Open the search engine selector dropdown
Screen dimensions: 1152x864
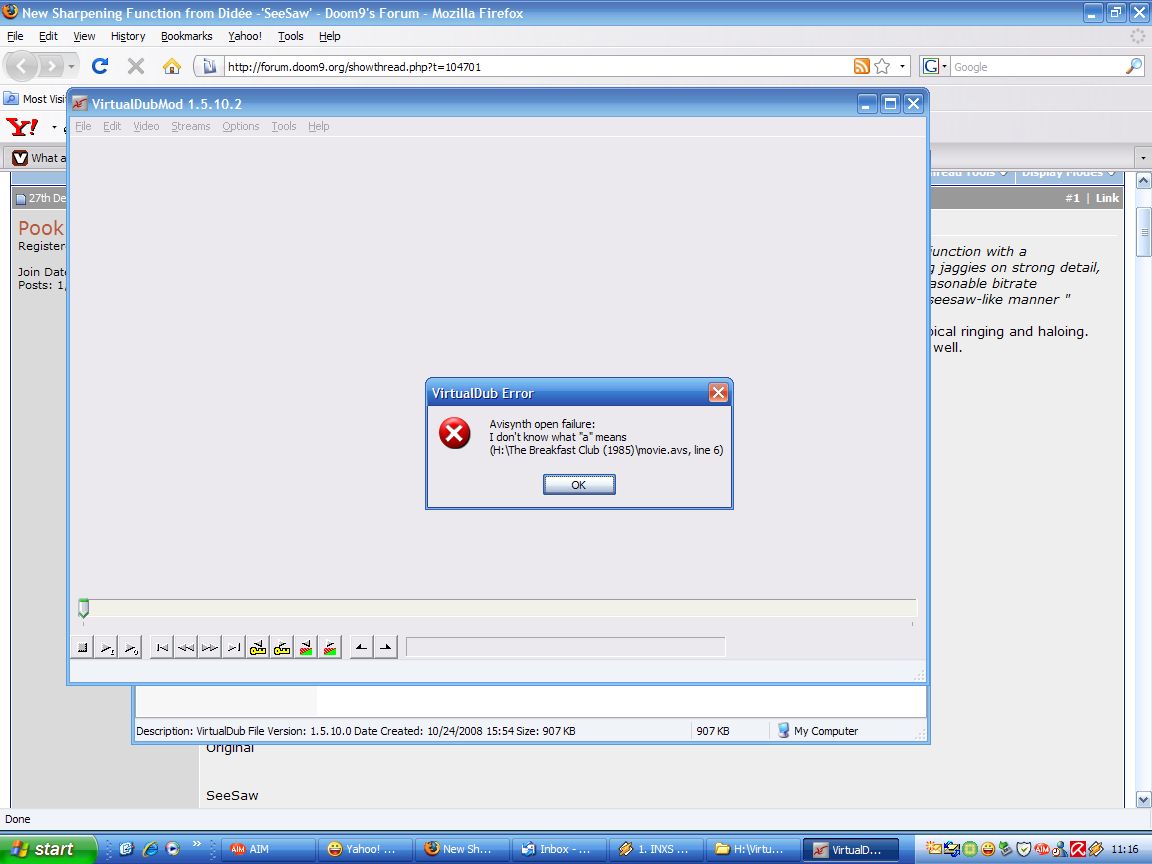tap(935, 66)
